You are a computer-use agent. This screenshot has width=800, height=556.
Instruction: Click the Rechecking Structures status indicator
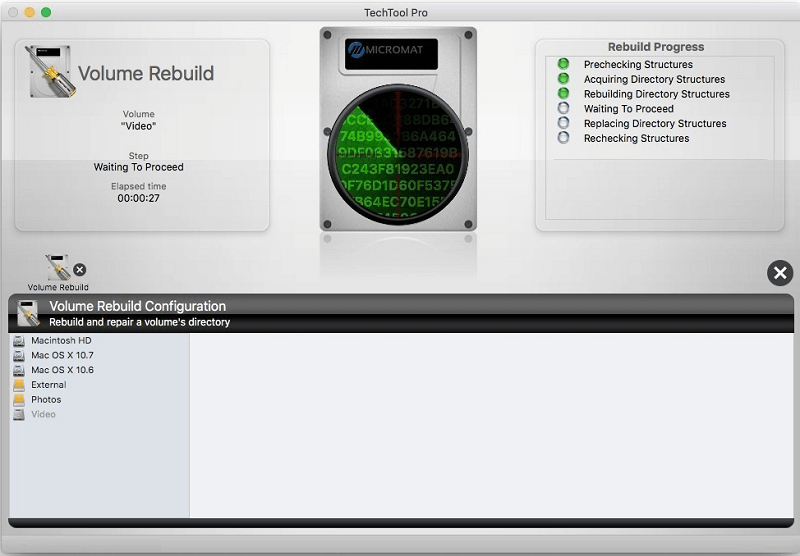point(563,138)
